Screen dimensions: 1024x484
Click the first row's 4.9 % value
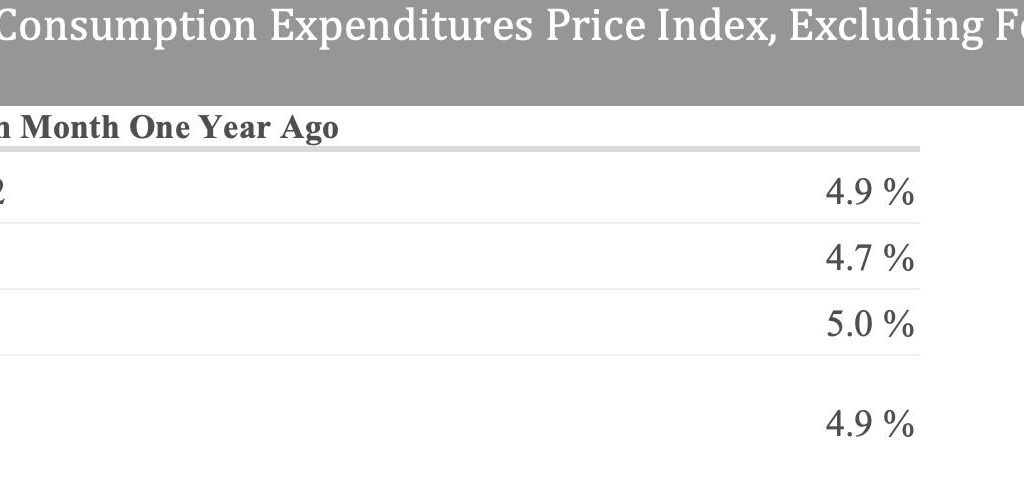point(869,191)
